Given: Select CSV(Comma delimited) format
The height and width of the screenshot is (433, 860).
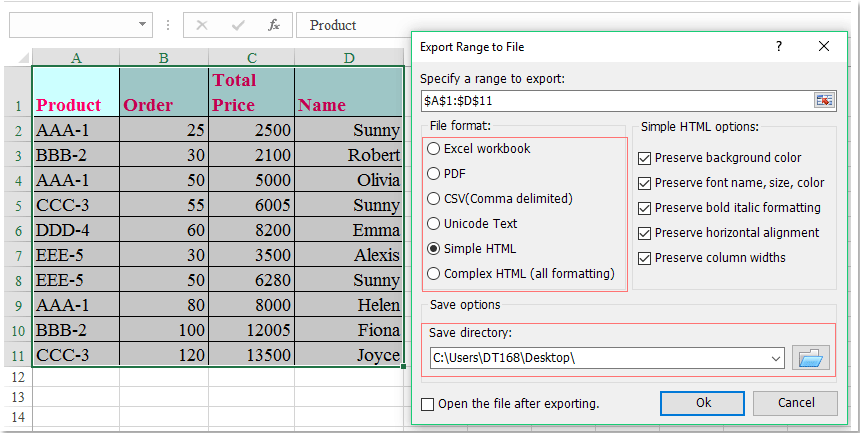Looking at the screenshot, I should click(433, 199).
